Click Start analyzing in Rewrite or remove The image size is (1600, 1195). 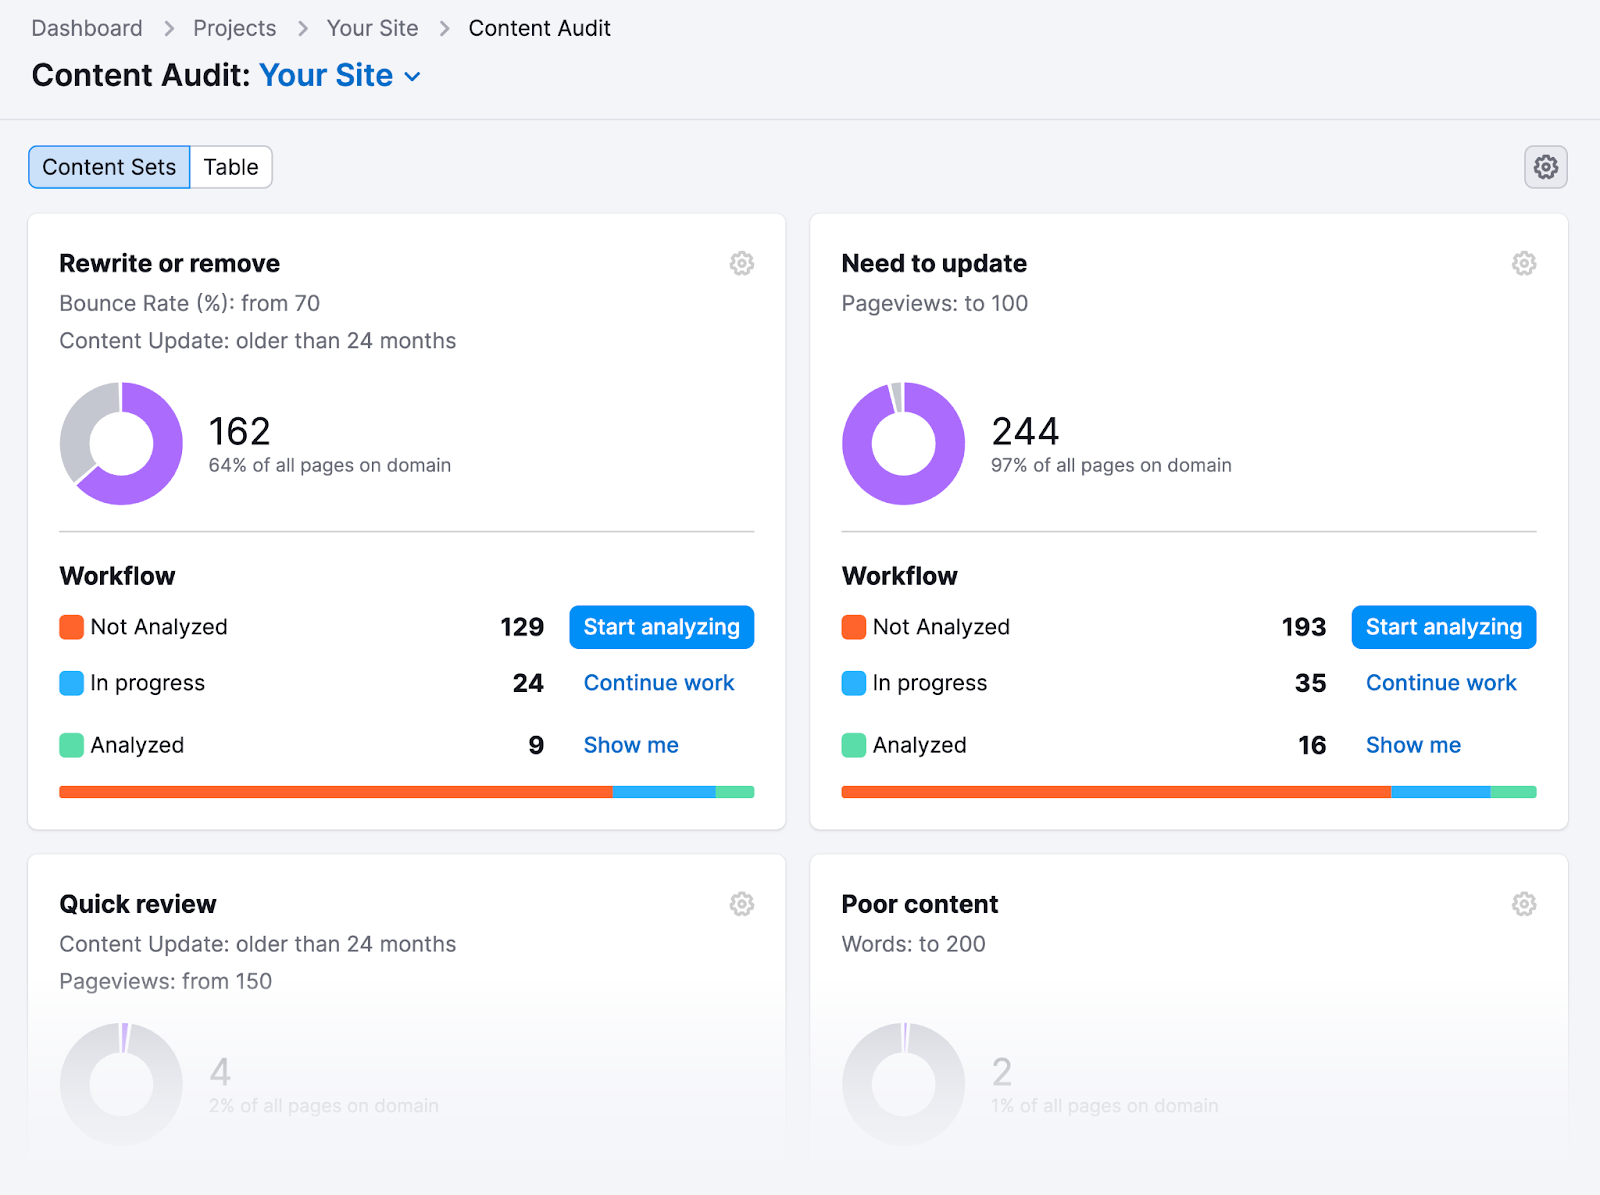pyautogui.click(x=661, y=627)
